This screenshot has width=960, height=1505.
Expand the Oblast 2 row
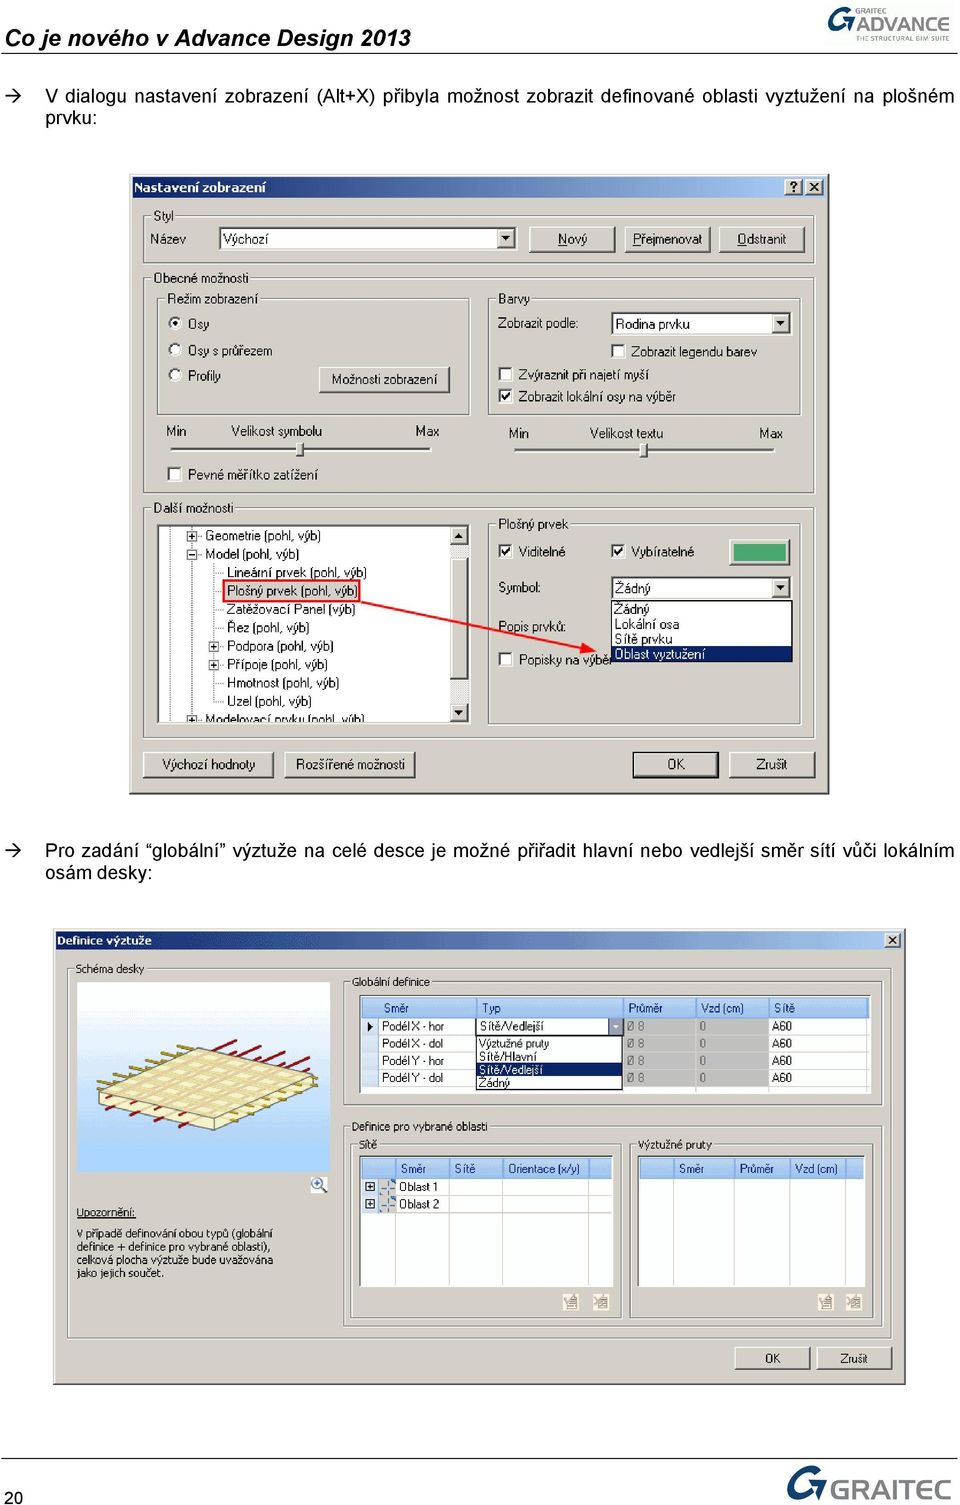coord(370,1204)
